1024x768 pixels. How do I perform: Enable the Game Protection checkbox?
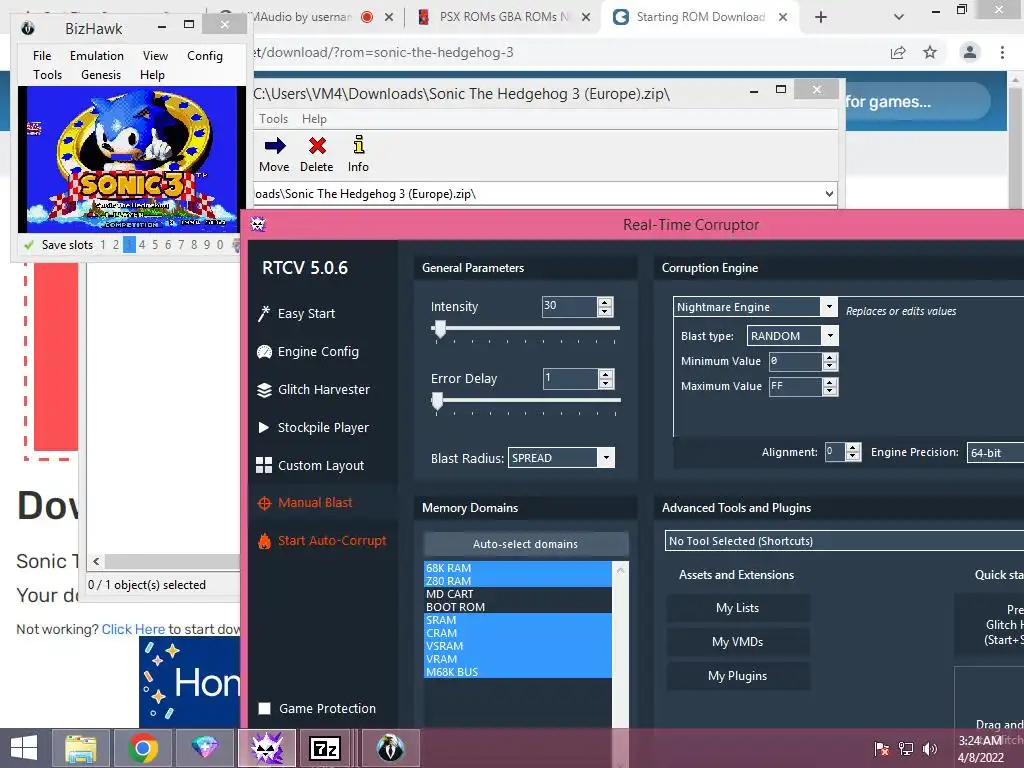coord(264,709)
